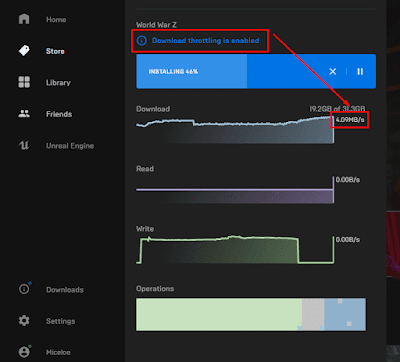Go to the Library menu label
The width and height of the screenshot is (400, 362).
click(58, 83)
